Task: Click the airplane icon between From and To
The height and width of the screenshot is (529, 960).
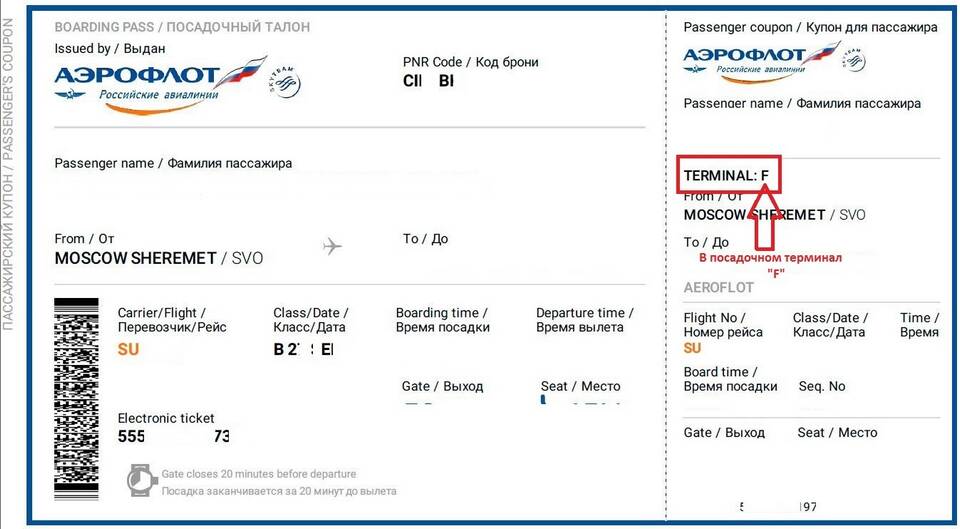Action: [332, 247]
